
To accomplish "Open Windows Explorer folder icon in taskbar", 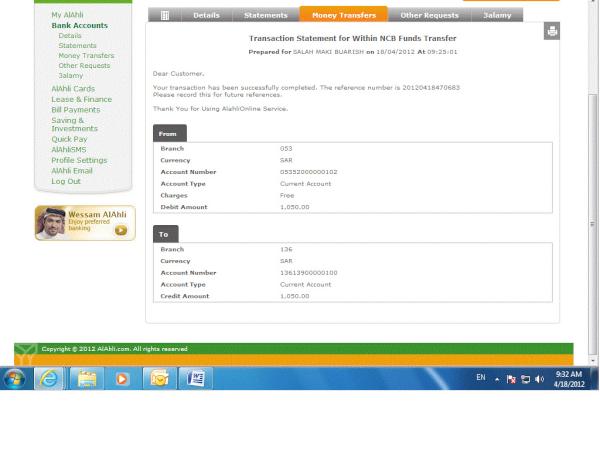I will pyautogui.click(x=85, y=379).
